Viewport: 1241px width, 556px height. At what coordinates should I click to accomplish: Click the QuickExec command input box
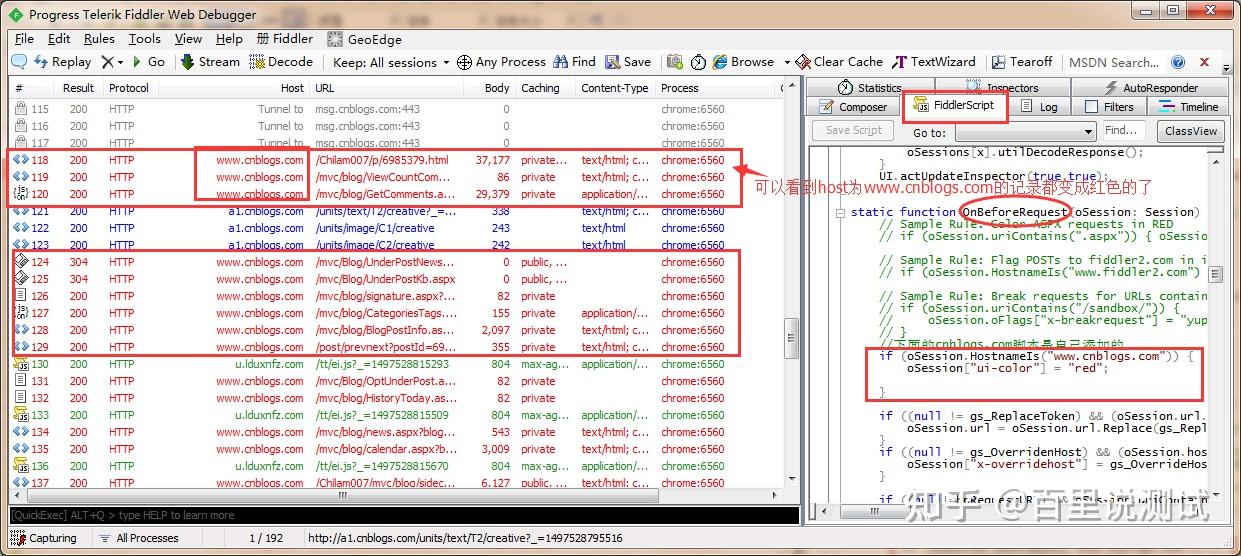404,516
